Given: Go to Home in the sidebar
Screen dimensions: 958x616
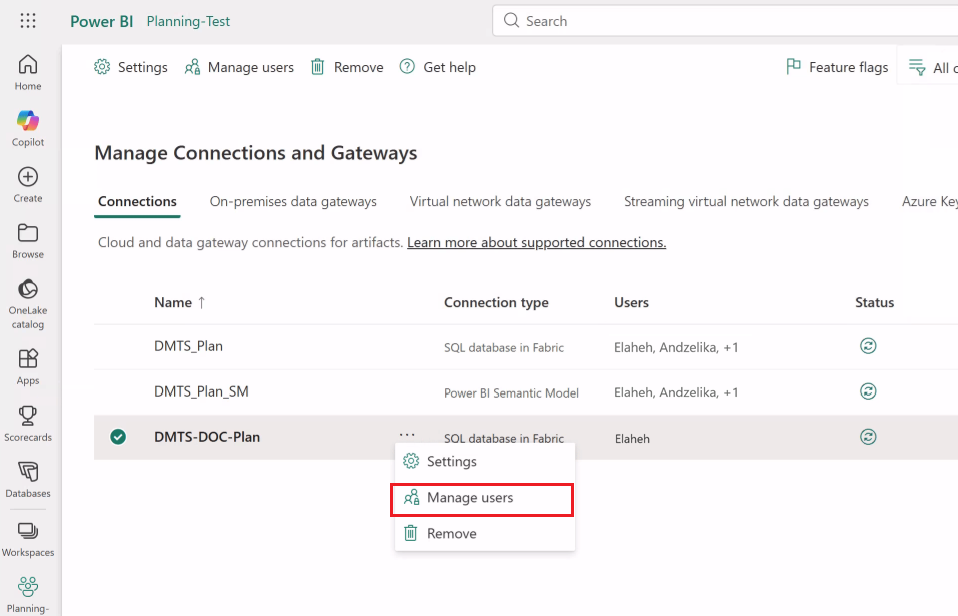Looking at the screenshot, I should 27,72.
